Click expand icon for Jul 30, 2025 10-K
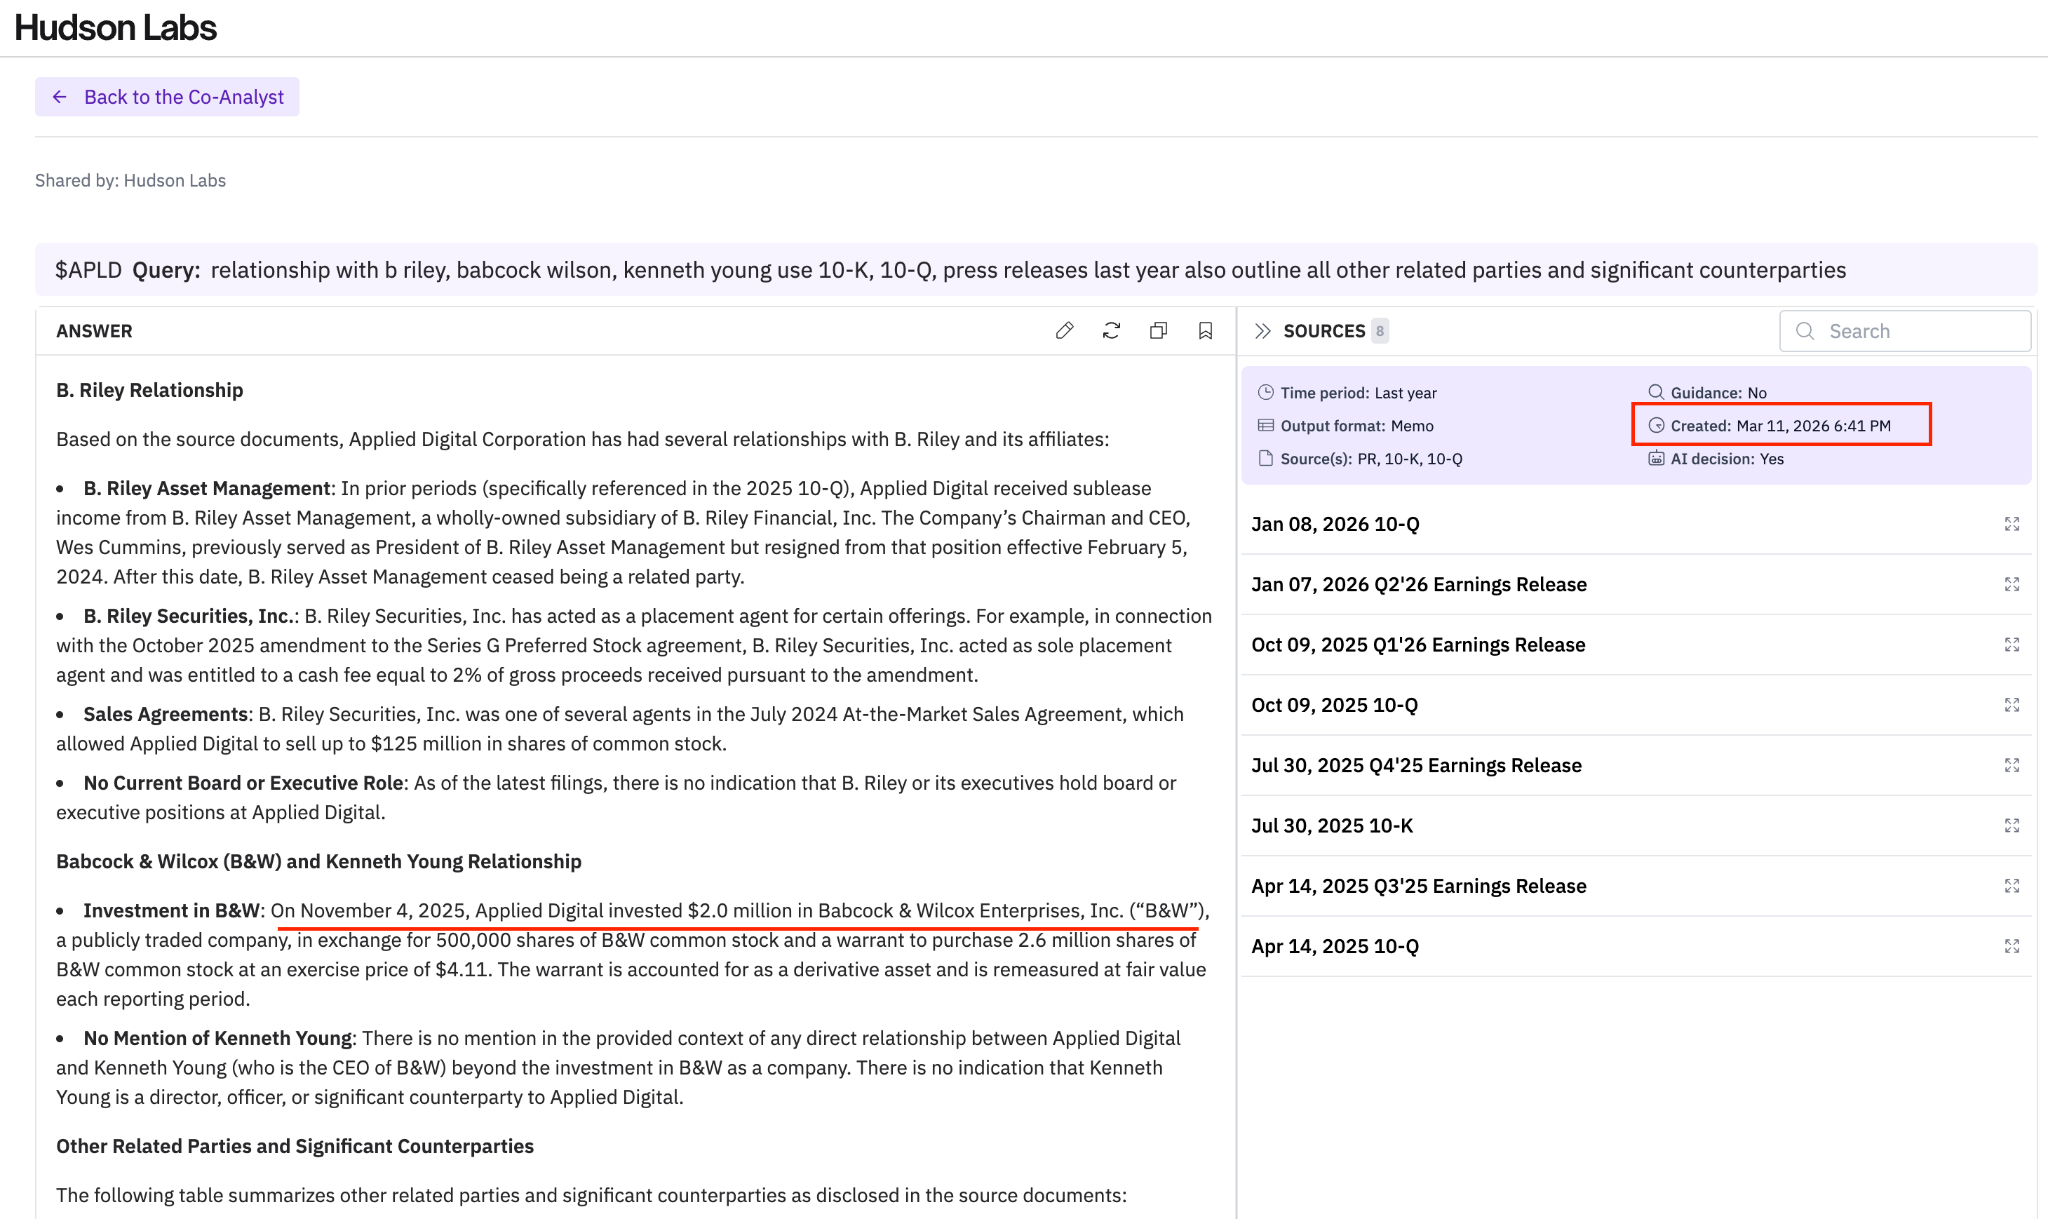Screen dimensions: 2048x1219 pos(2011,825)
